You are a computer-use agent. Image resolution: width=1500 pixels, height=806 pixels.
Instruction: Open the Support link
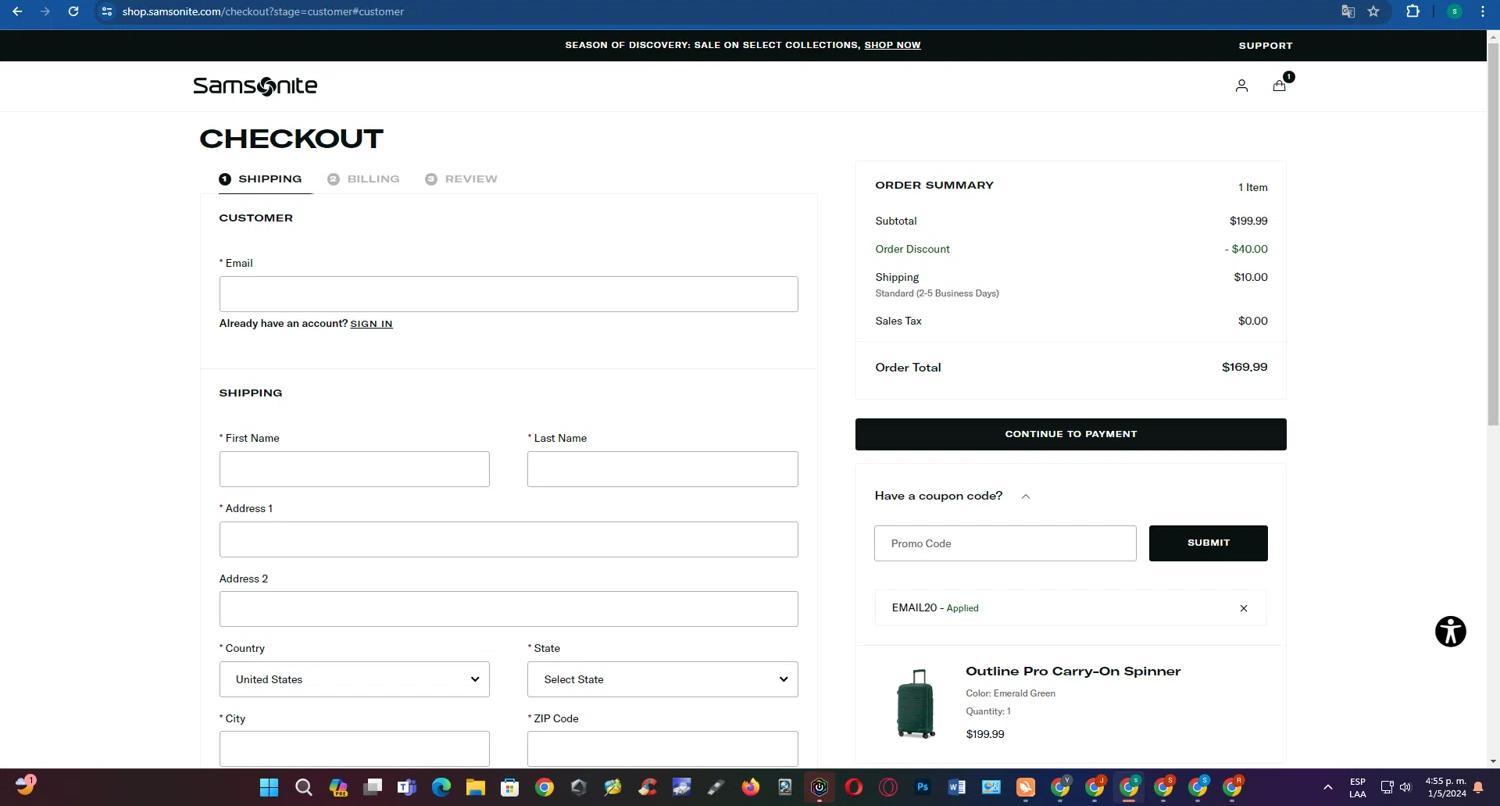point(1265,46)
